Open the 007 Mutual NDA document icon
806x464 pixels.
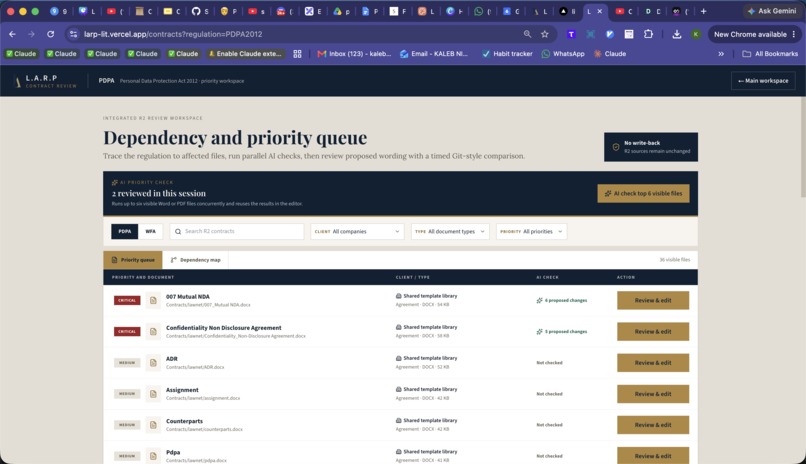click(153, 300)
